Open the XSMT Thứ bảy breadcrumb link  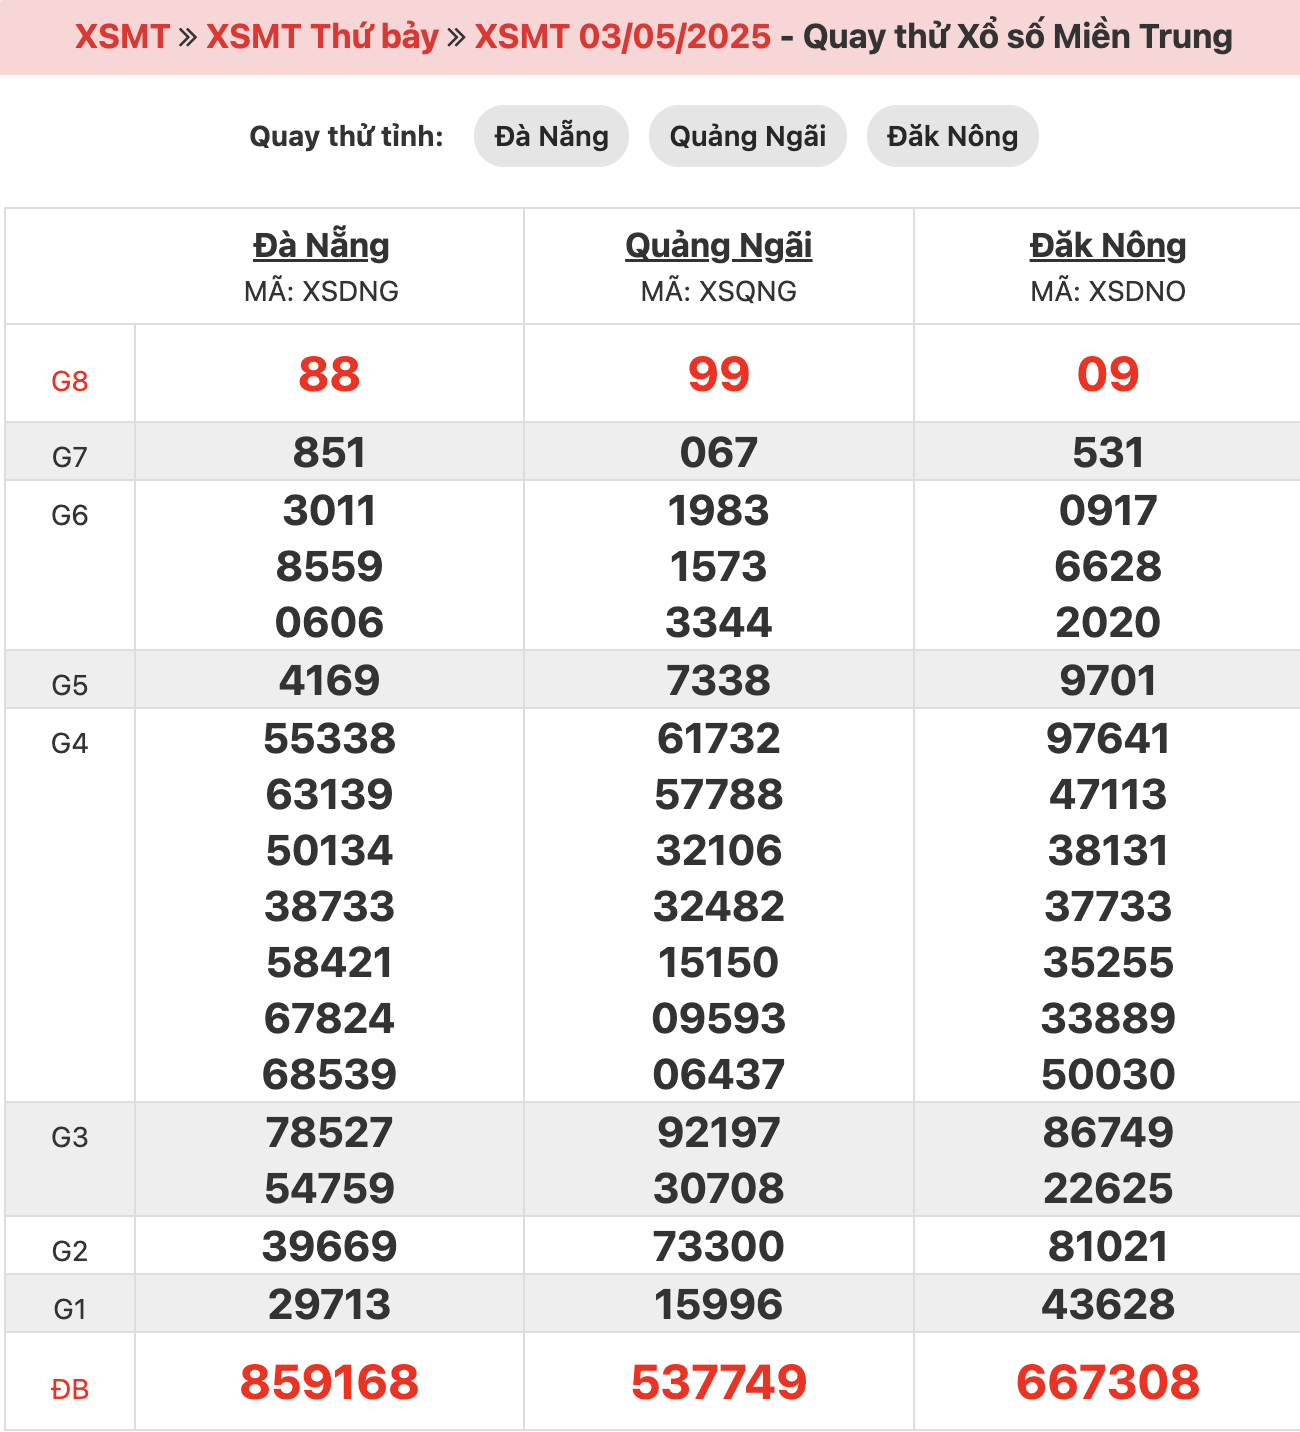pos(322,37)
